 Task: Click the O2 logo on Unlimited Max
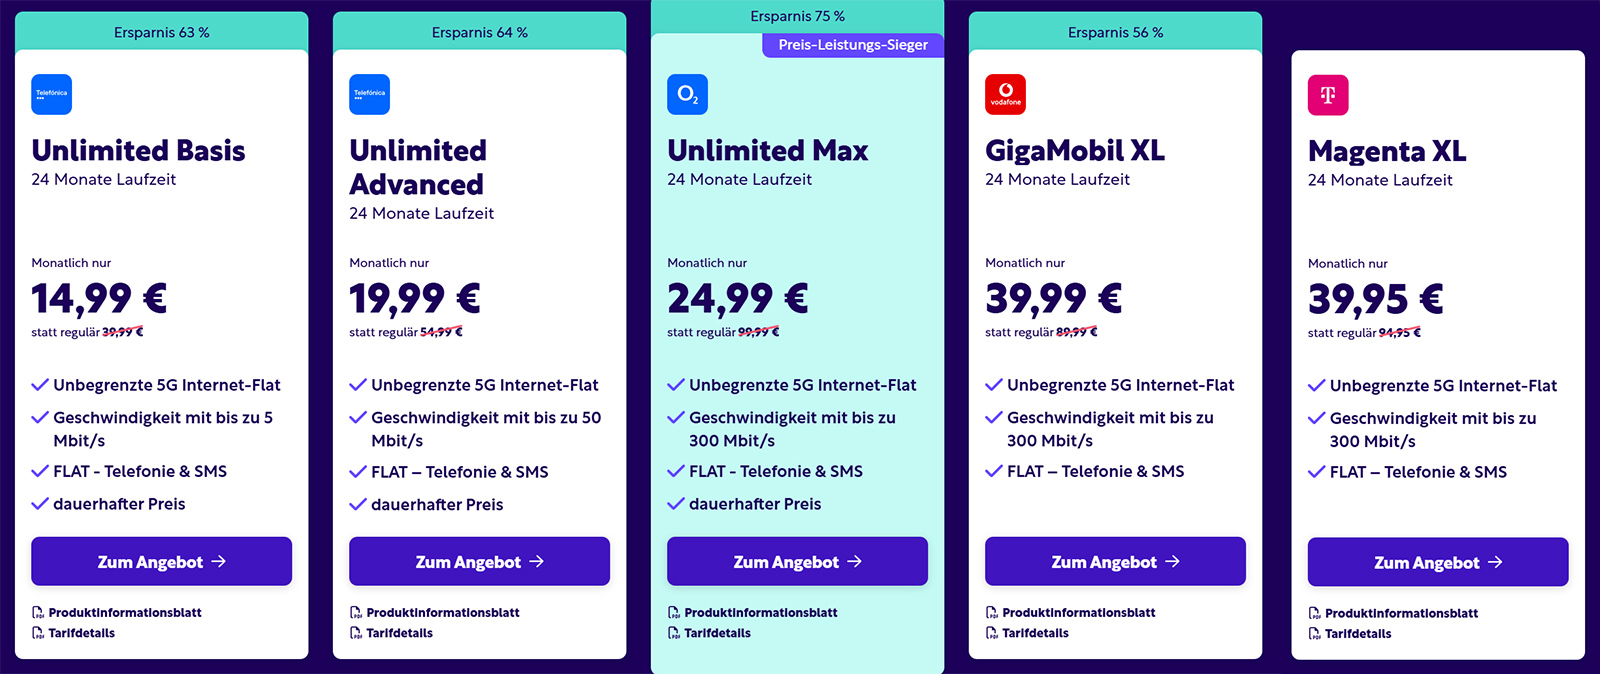point(687,94)
